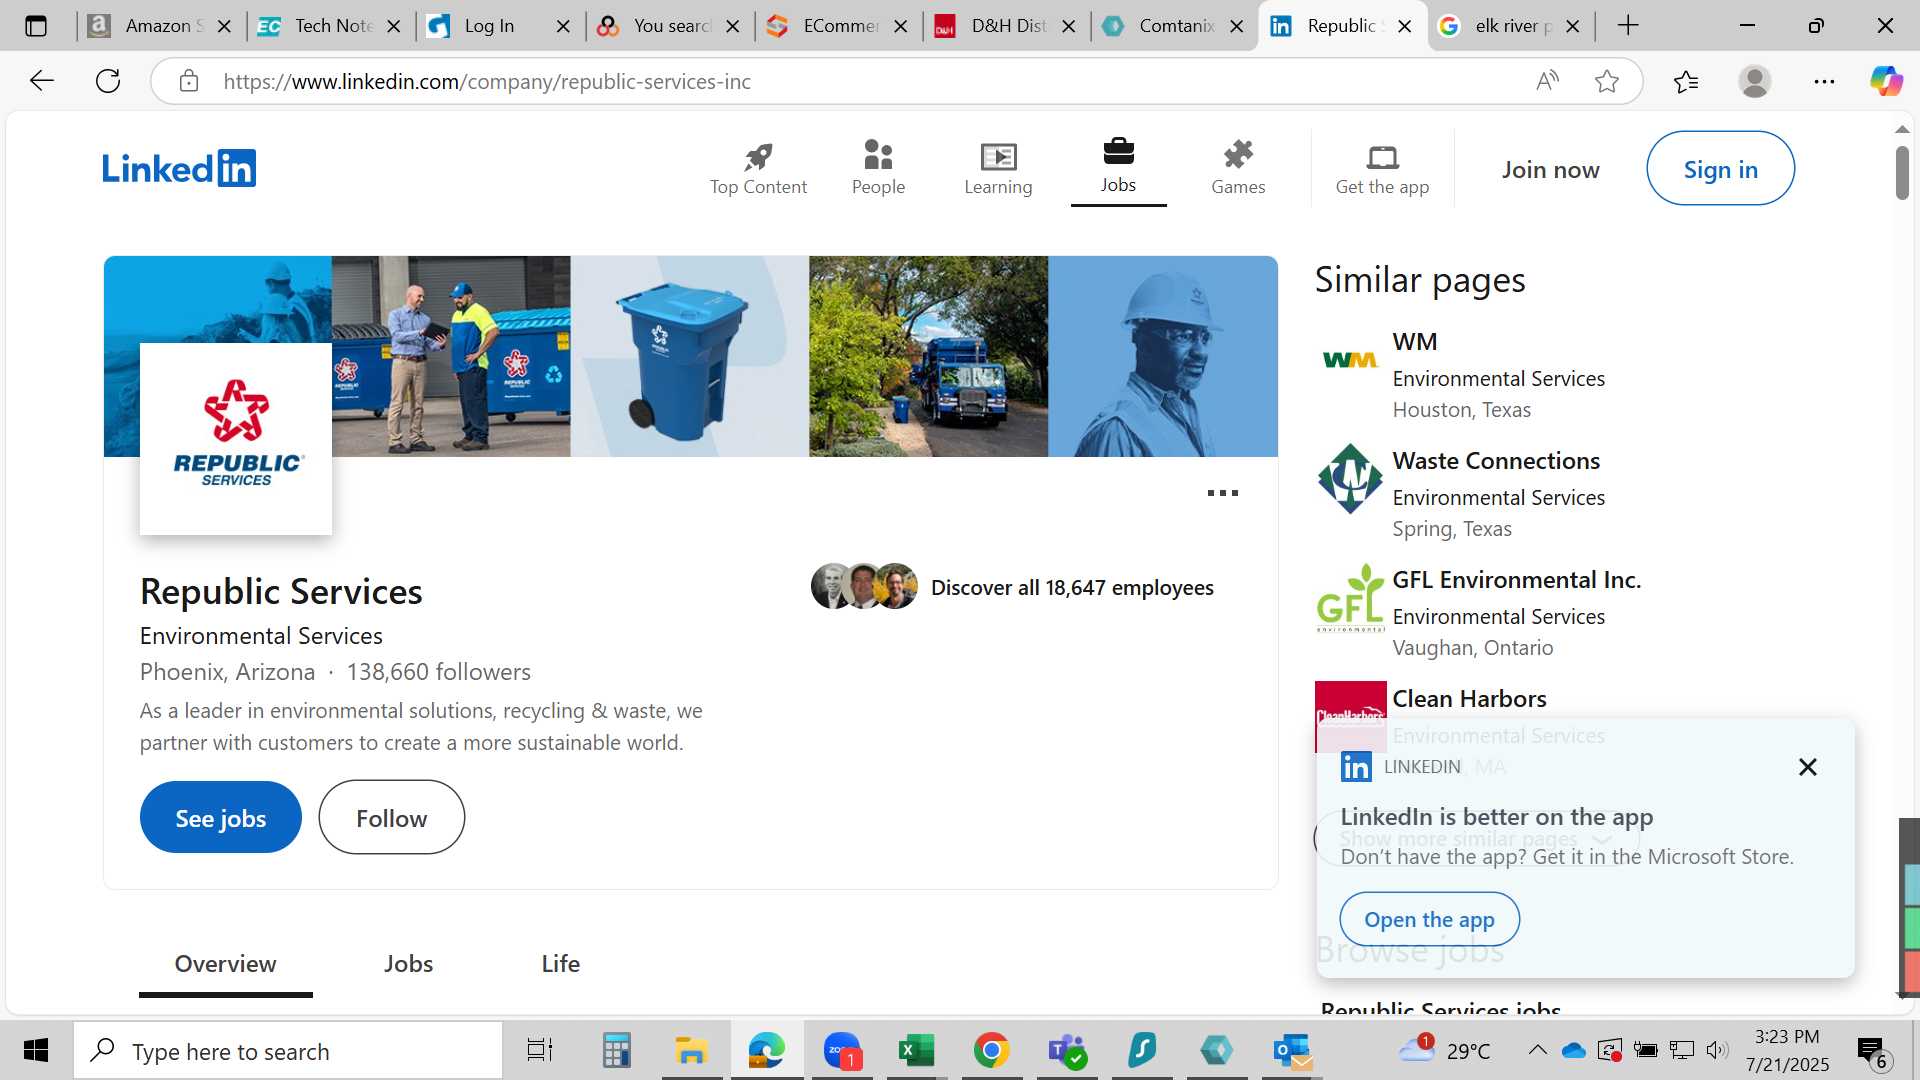Open the Clean Harbors similar page

[1469, 699]
